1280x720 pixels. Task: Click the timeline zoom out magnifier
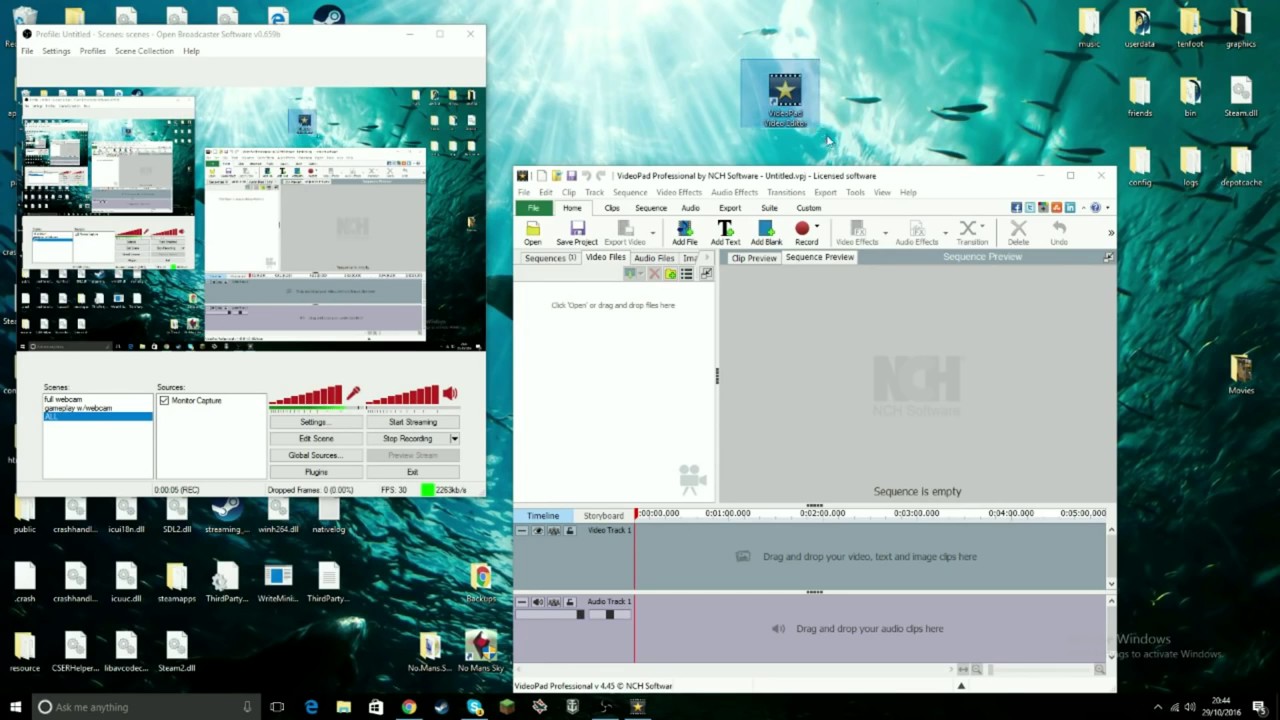click(x=977, y=669)
